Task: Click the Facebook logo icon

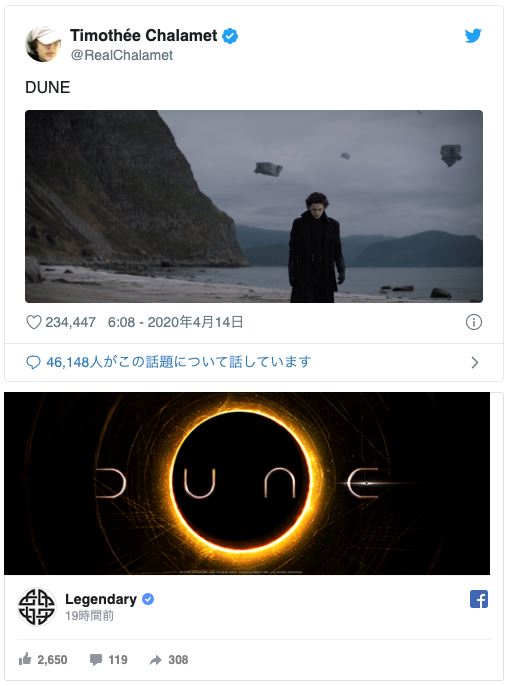Action: 479,599
